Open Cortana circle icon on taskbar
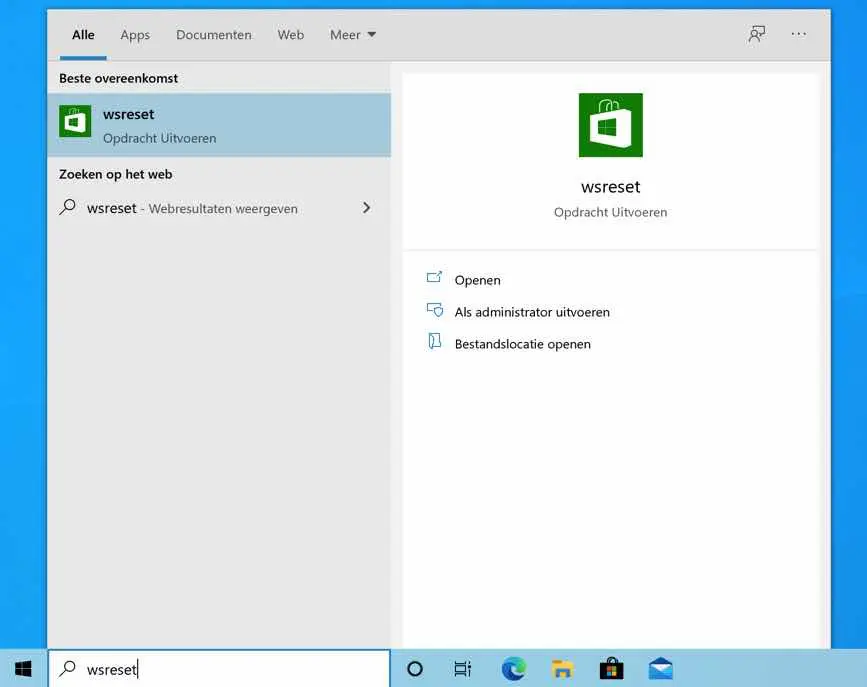This screenshot has width=867, height=687. 415,669
